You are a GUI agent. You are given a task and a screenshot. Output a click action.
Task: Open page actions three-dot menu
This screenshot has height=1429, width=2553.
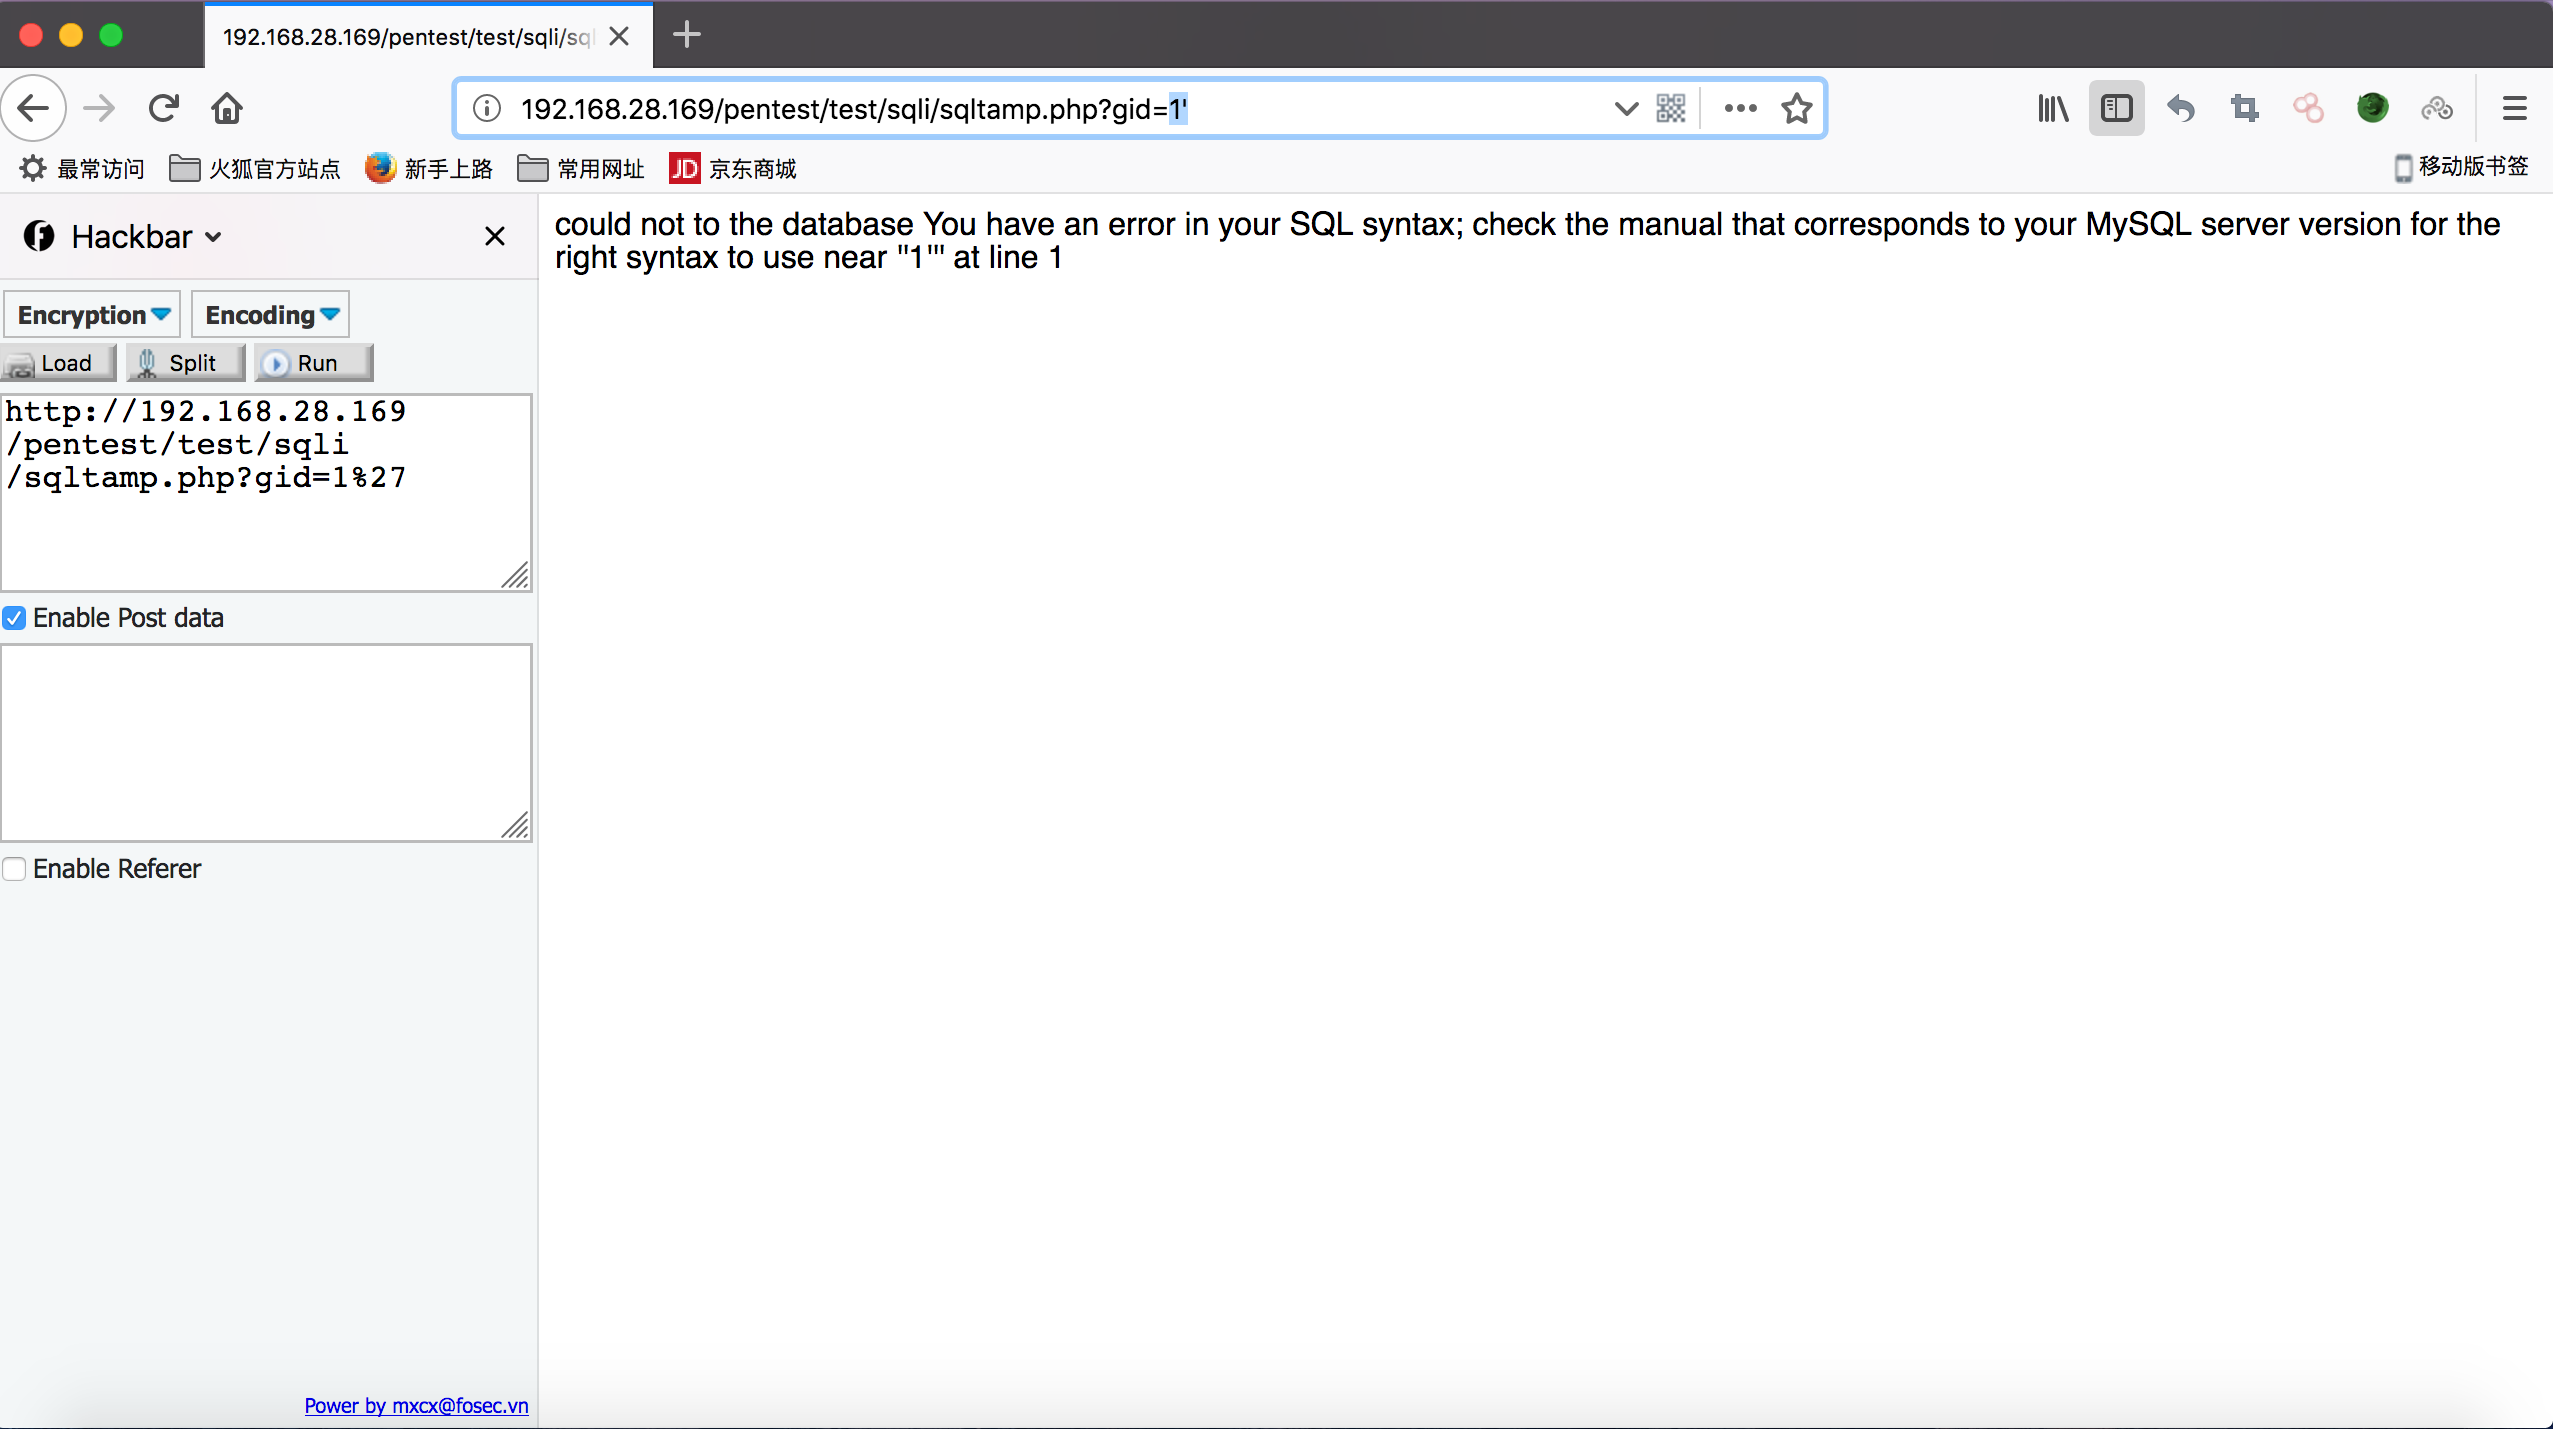[x=1740, y=108]
